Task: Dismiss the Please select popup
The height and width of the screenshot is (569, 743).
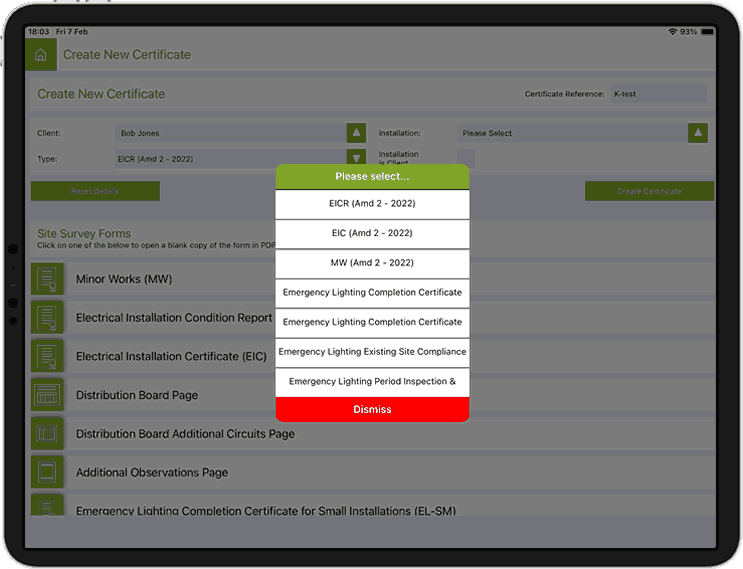Action: (372, 409)
